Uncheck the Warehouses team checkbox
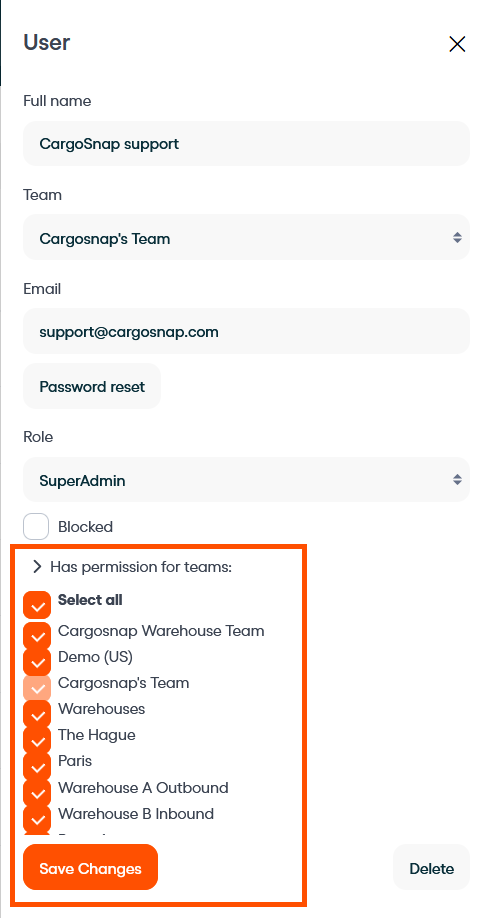 click(37, 713)
